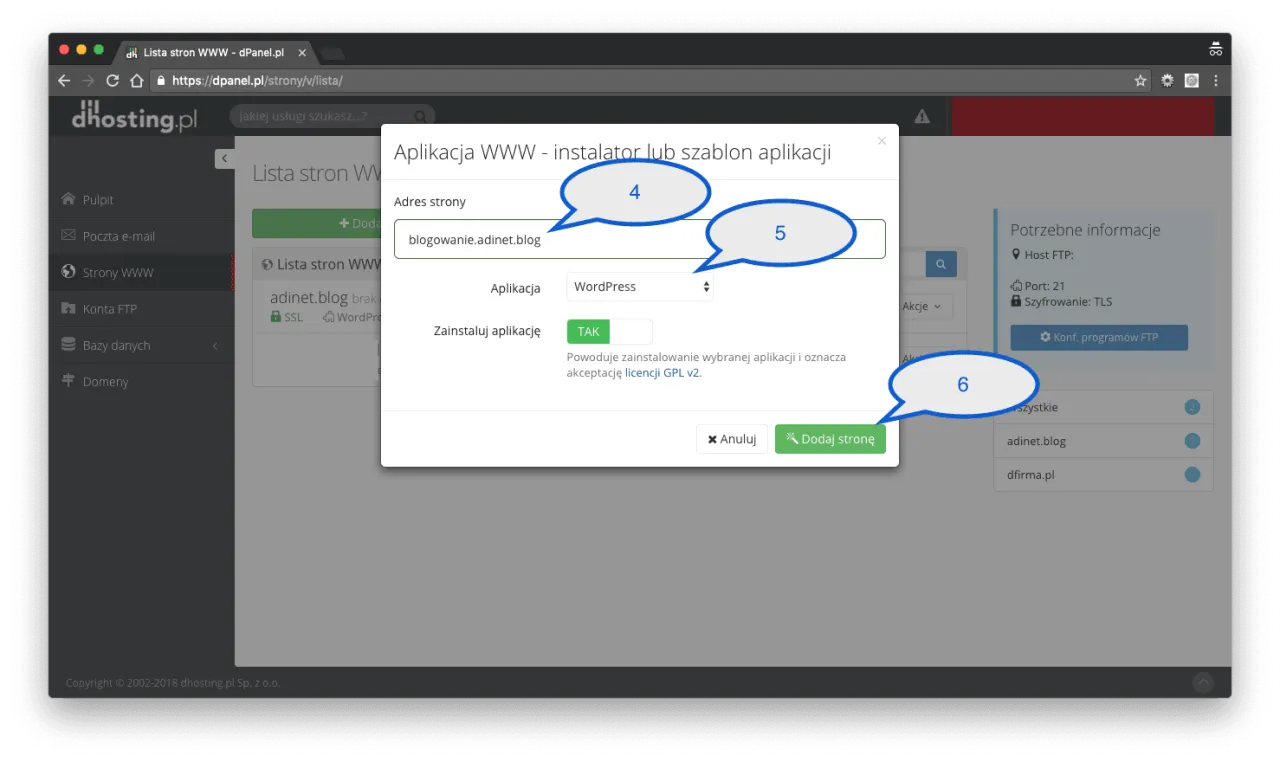Open the Aplikacja dropdown showing WordPress
Screen dimensions: 1280x762
(x=640, y=287)
